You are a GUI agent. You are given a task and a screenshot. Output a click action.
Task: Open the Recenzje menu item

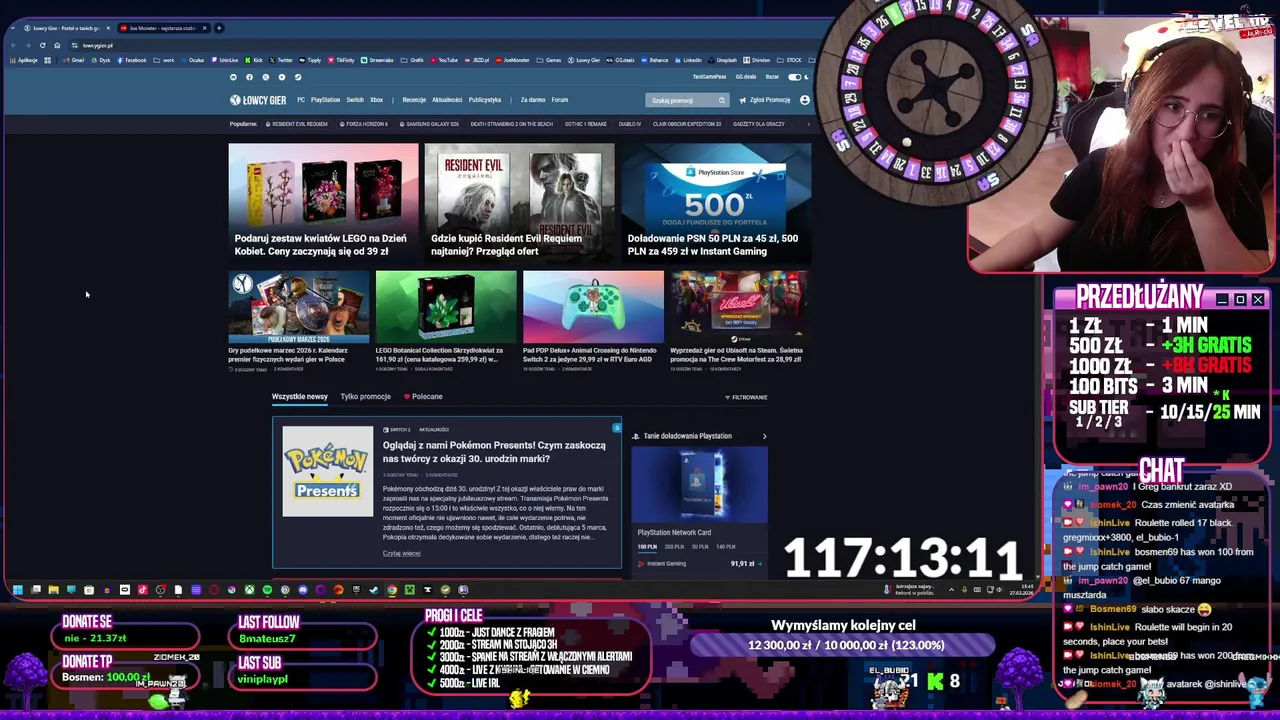(x=414, y=100)
